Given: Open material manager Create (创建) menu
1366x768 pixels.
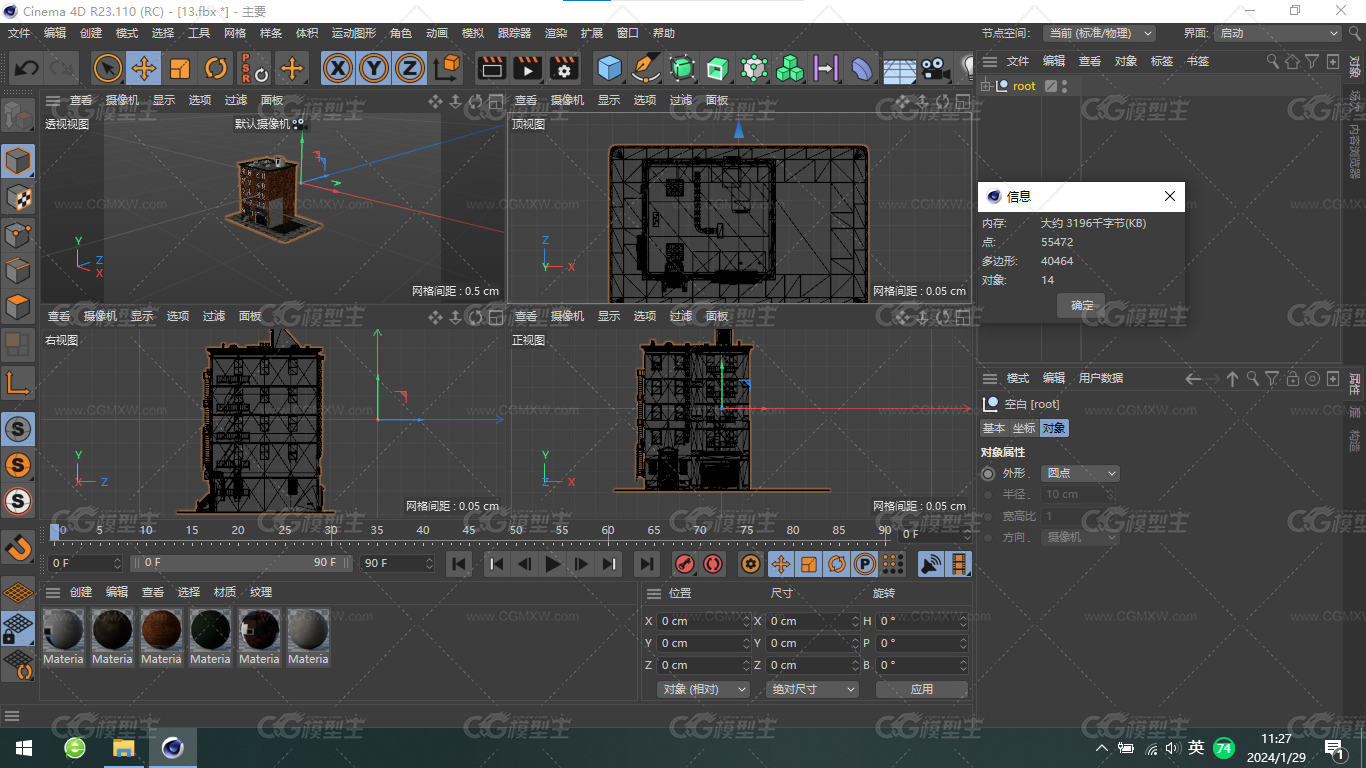Looking at the screenshot, I should tap(80, 592).
